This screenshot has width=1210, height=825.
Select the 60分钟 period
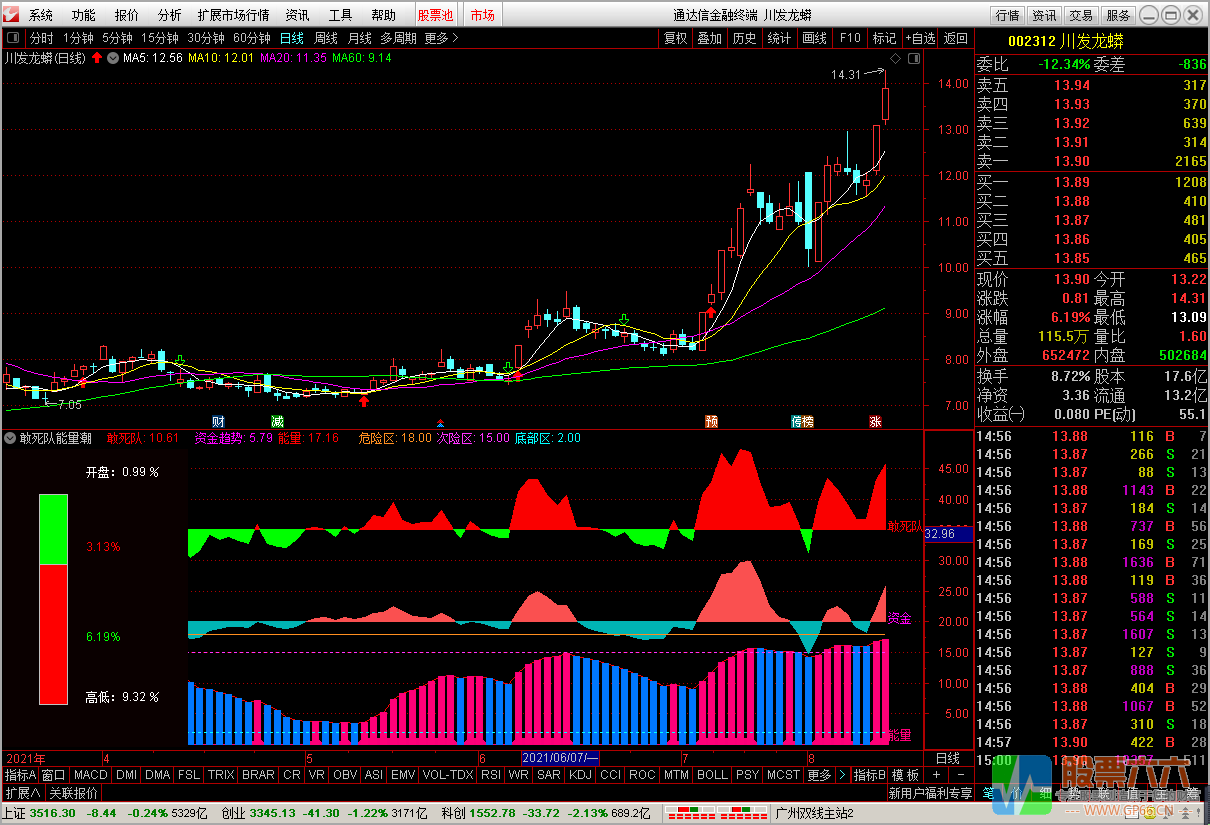click(x=252, y=39)
